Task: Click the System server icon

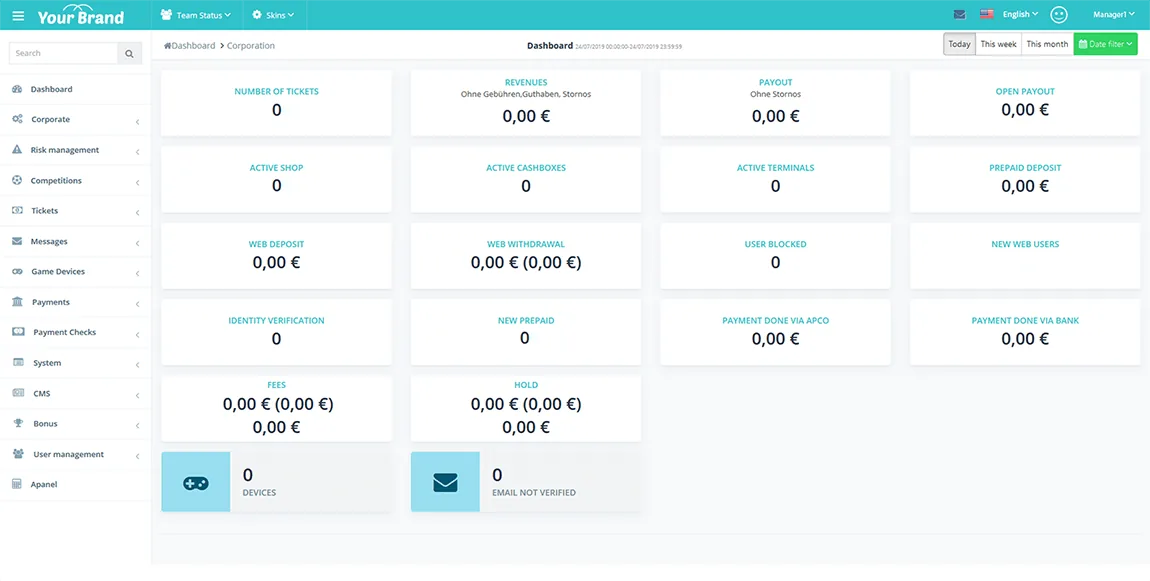Action: coord(18,362)
